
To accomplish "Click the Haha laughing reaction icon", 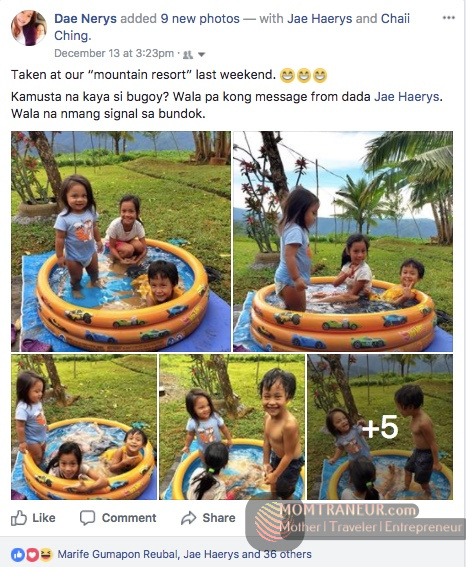I will coord(46,554).
